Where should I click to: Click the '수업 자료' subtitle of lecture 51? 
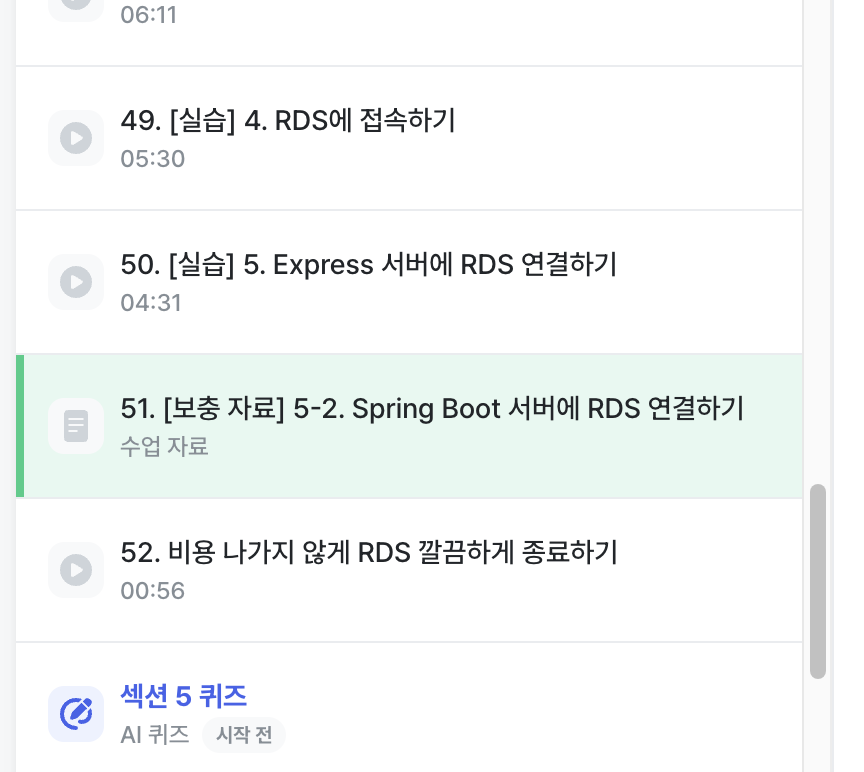pyautogui.click(x=164, y=446)
